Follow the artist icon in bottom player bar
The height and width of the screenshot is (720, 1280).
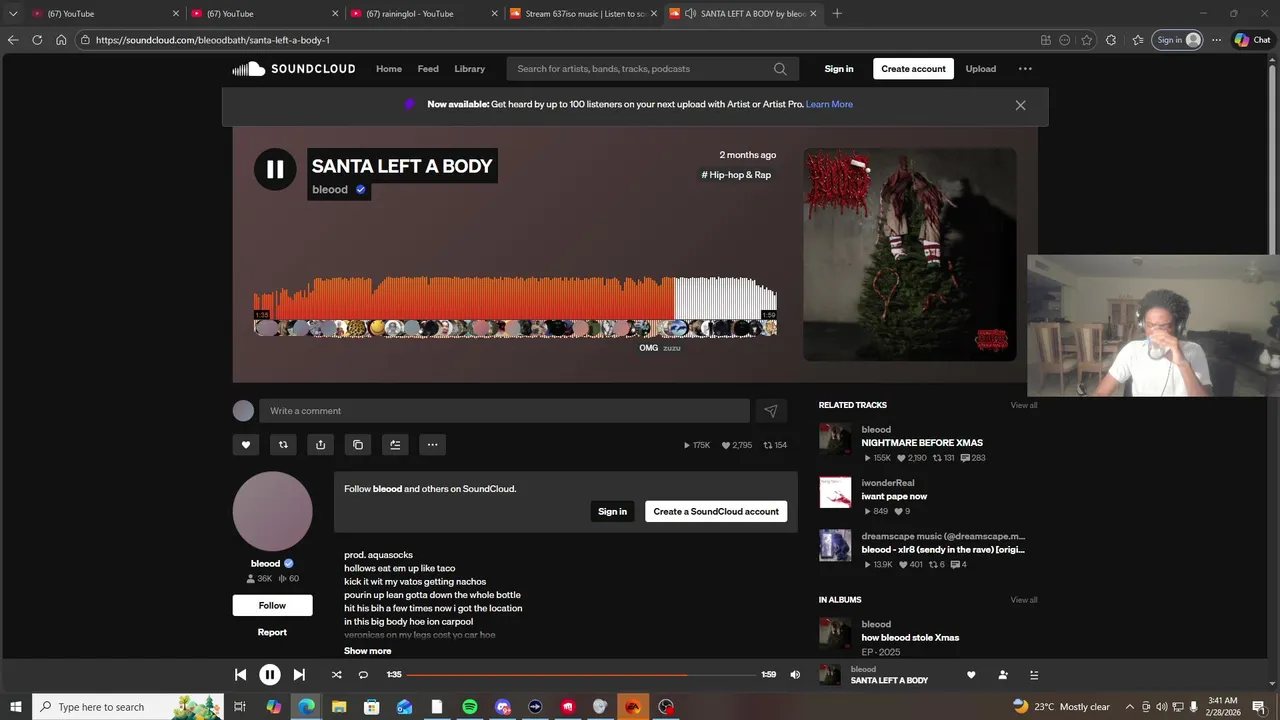[1003, 675]
